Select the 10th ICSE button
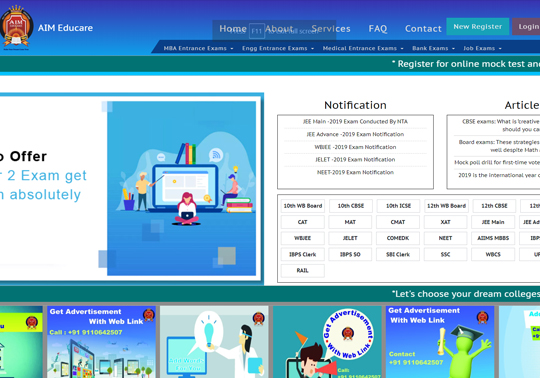Screen dimensions: 540x378 398,206
